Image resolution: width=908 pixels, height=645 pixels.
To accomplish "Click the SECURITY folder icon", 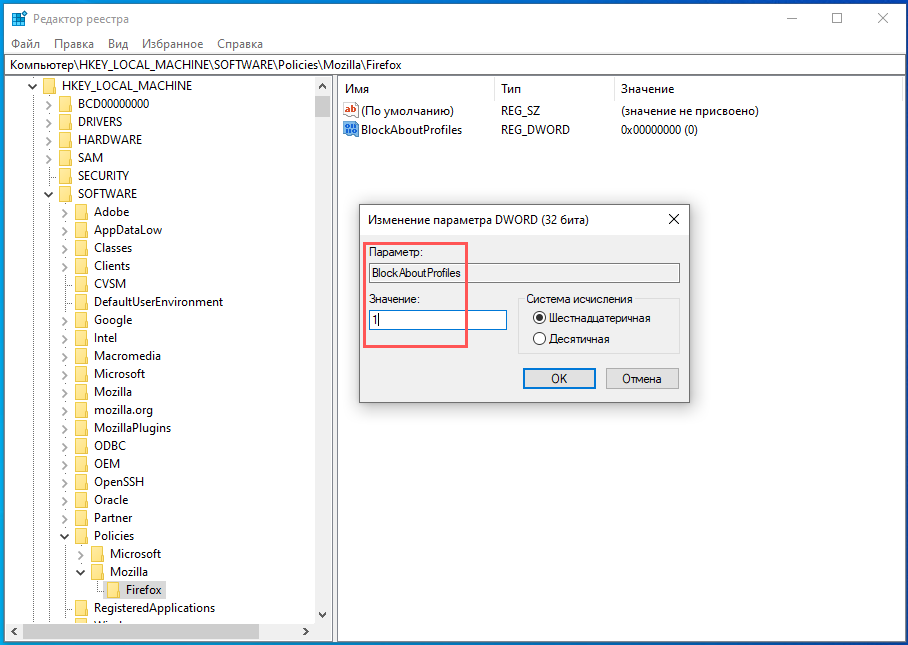I will pyautogui.click(x=65, y=176).
